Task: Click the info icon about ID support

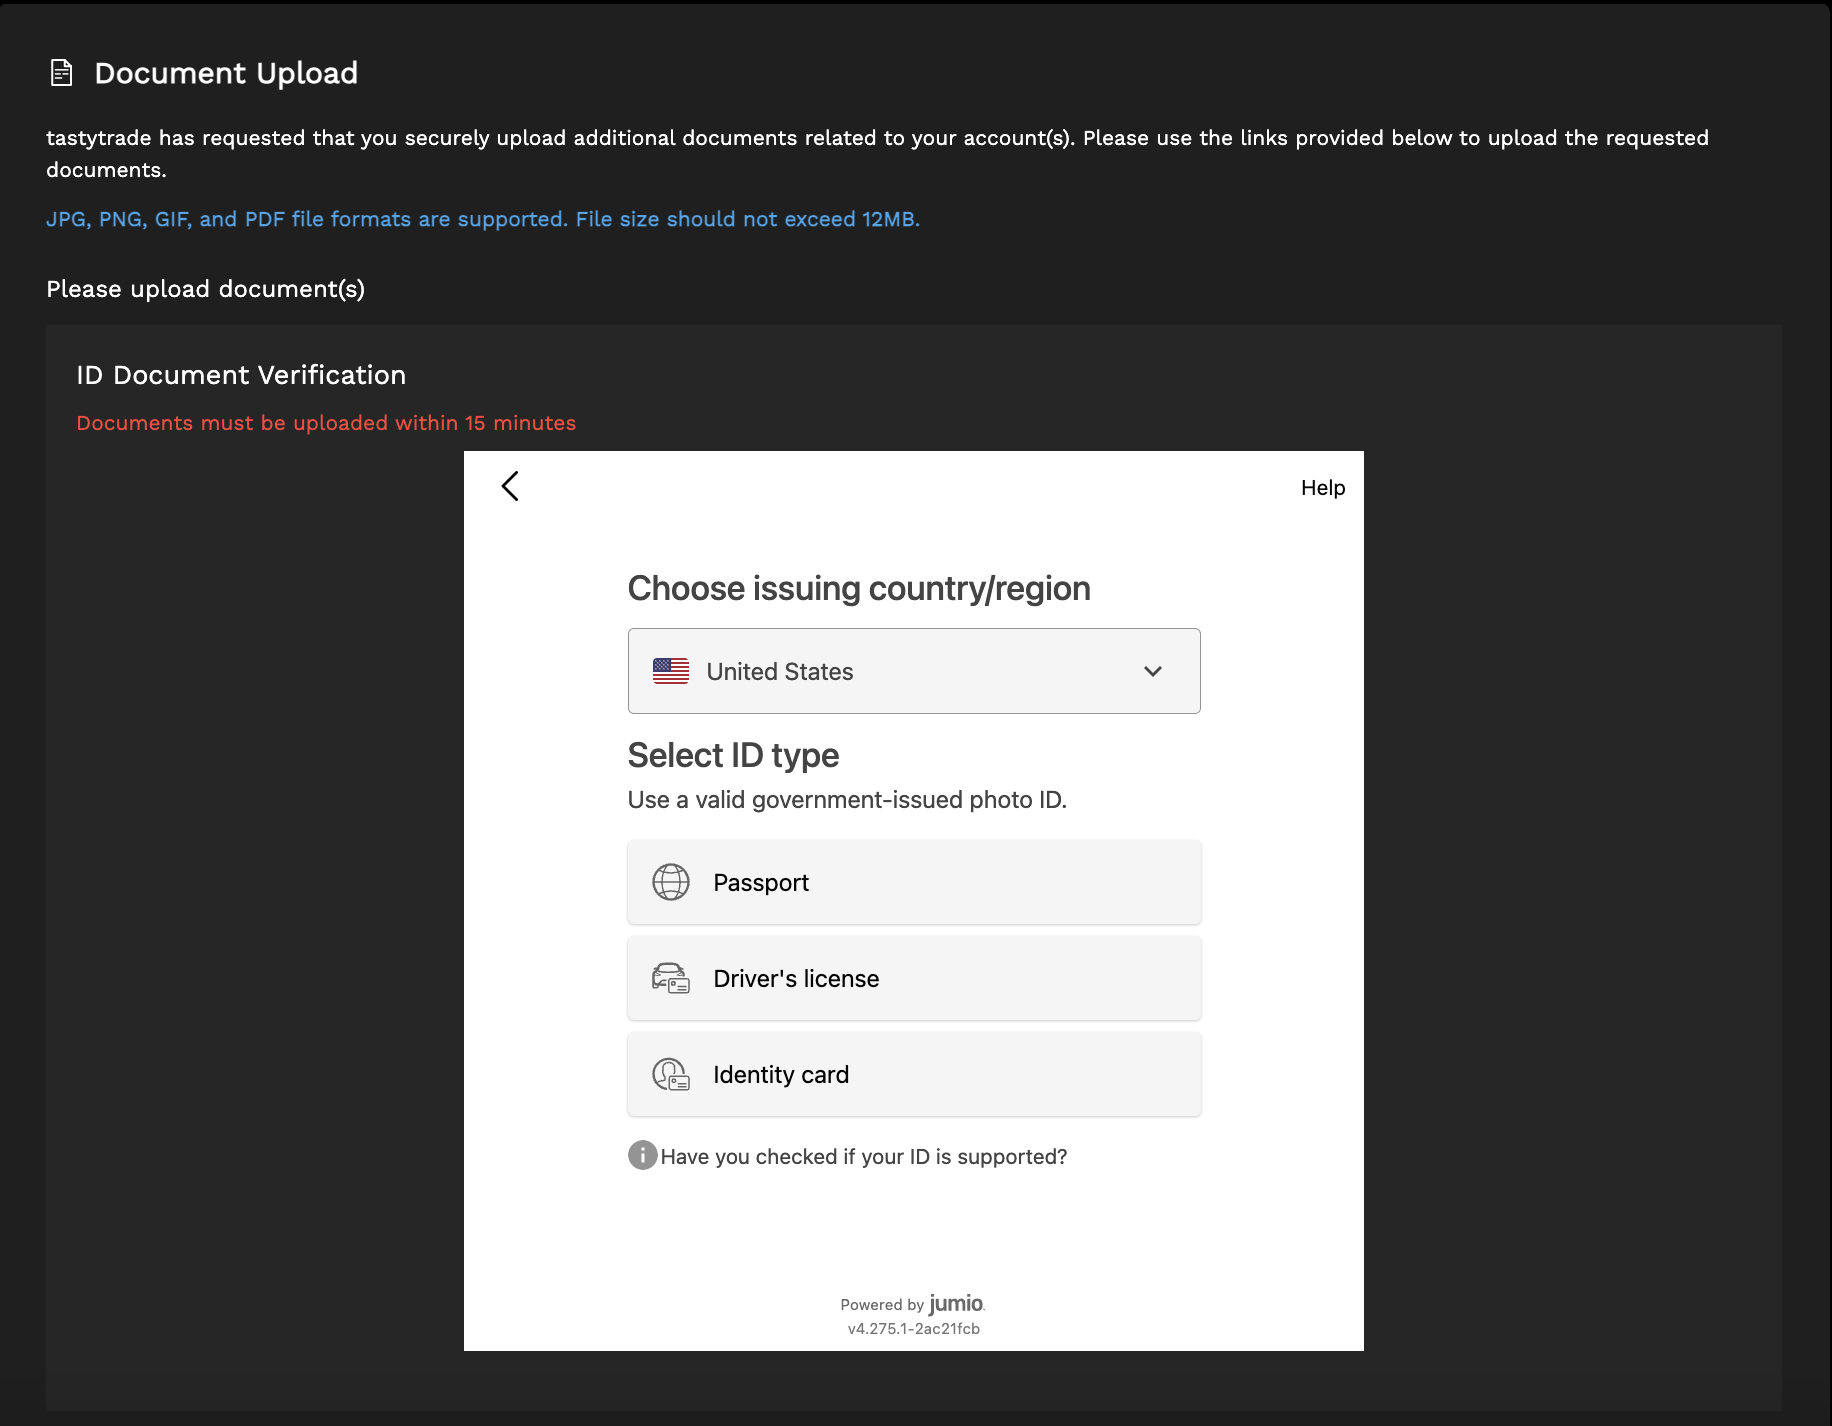Action: coord(641,1156)
